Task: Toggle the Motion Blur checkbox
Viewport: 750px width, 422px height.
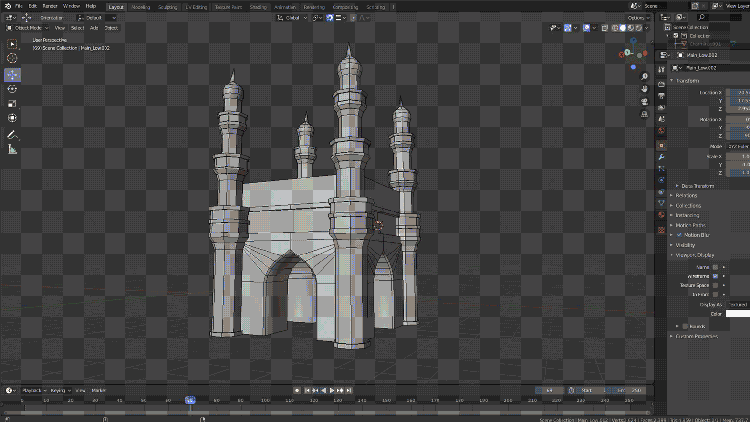Action: click(x=679, y=235)
